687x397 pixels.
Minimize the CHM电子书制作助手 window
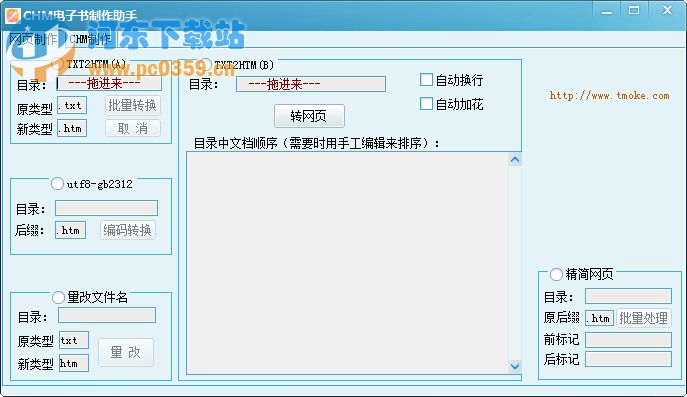click(x=607, y=11)
